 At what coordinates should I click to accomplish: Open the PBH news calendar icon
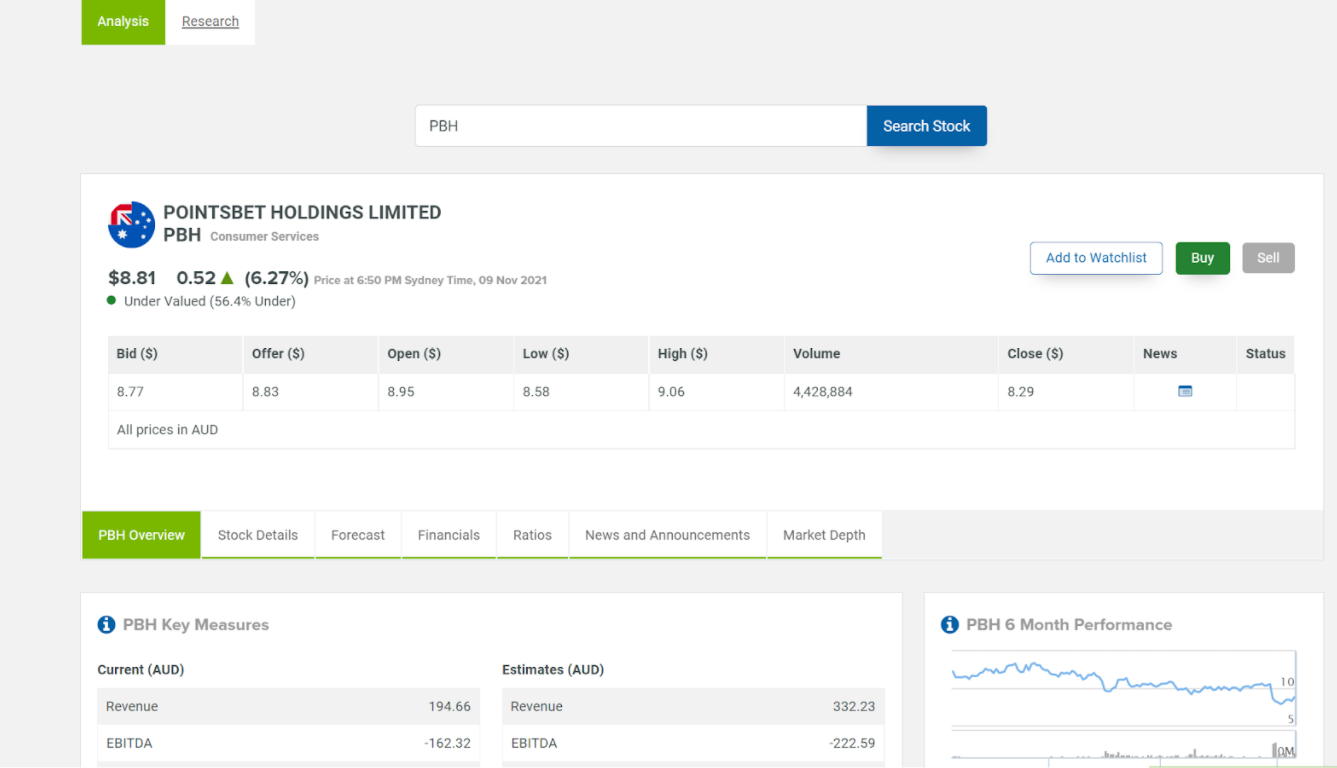click(x=1185, y=391)
